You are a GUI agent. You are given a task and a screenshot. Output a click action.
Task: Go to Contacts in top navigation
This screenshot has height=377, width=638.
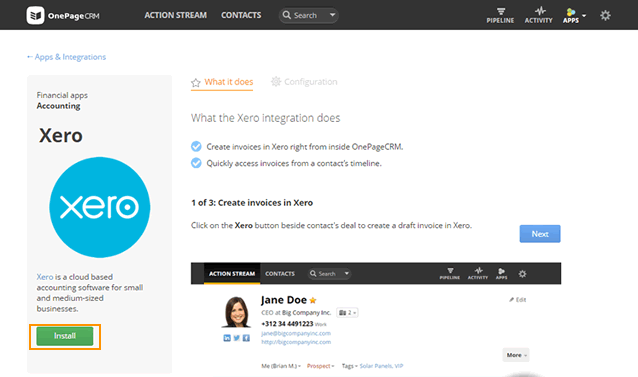pos(241,15)
